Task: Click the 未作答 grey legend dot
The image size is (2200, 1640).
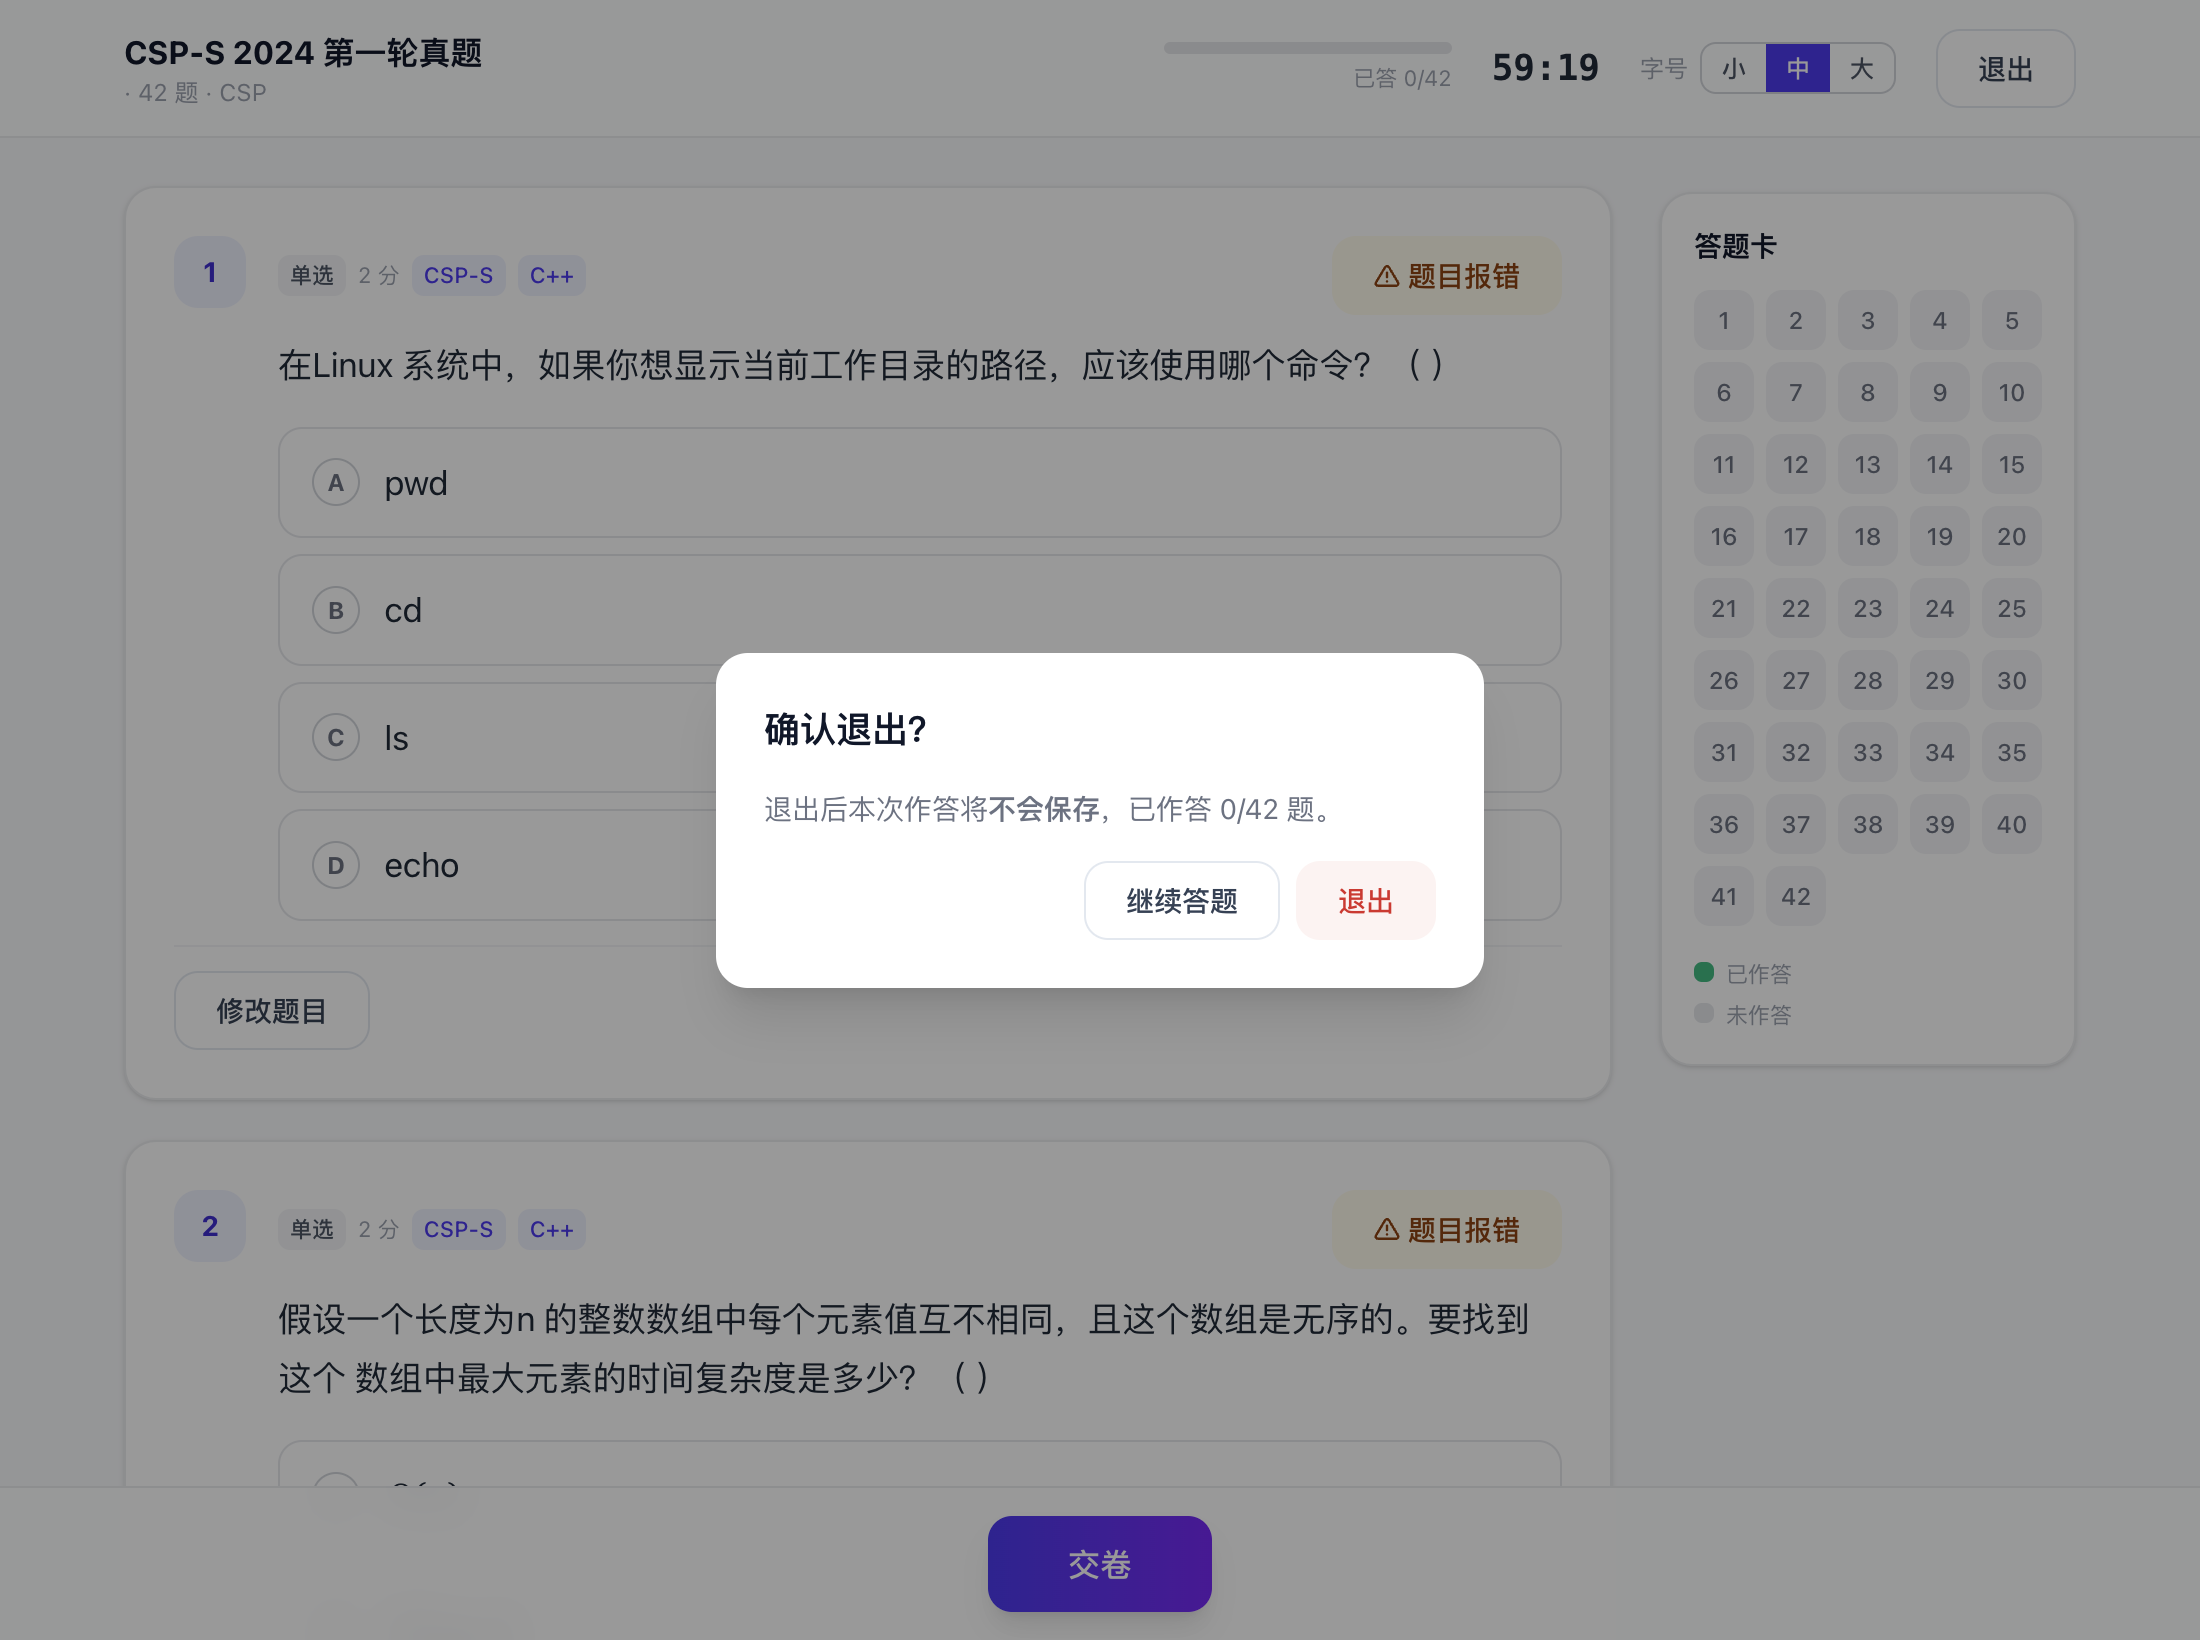Action: [1704, 1013]
